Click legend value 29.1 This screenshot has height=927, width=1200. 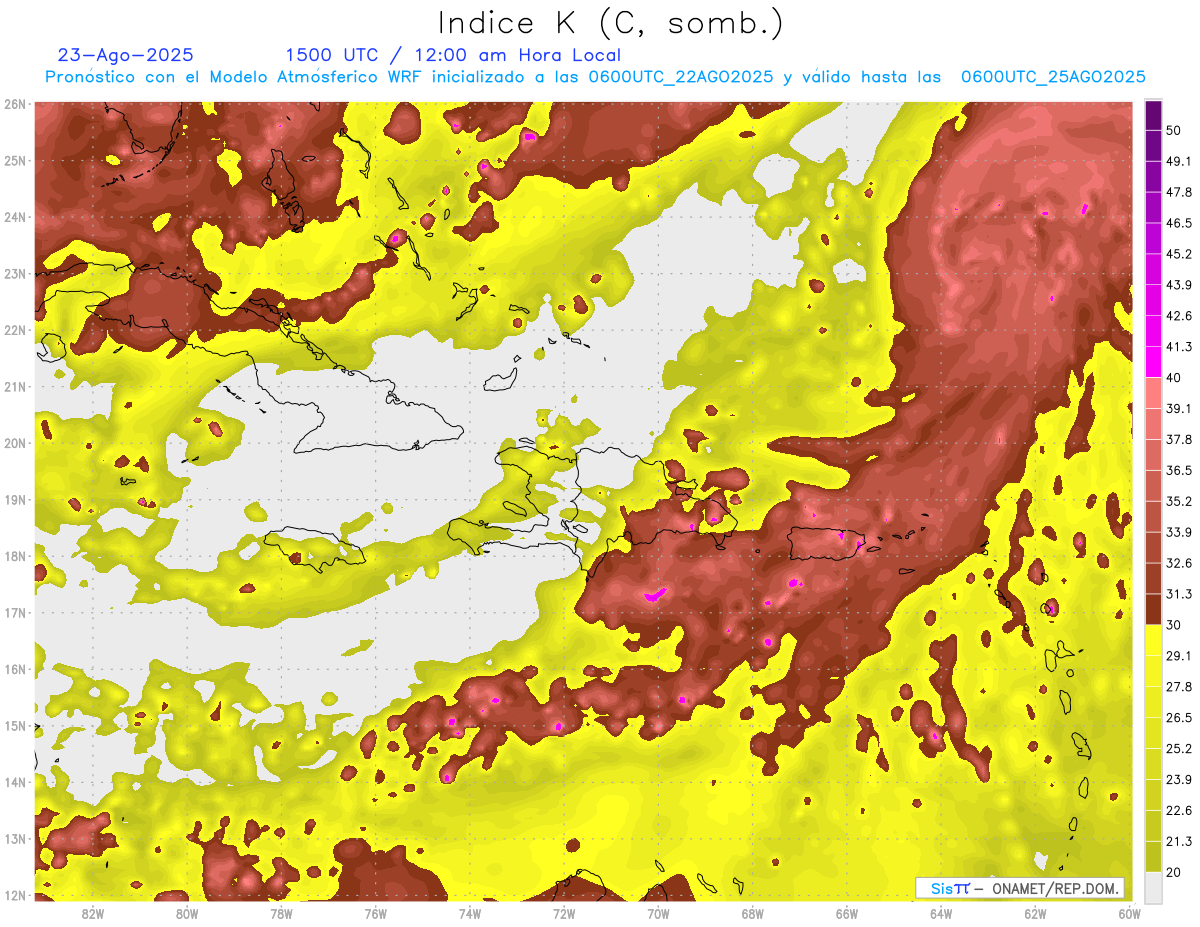[x=1178, y=655]
